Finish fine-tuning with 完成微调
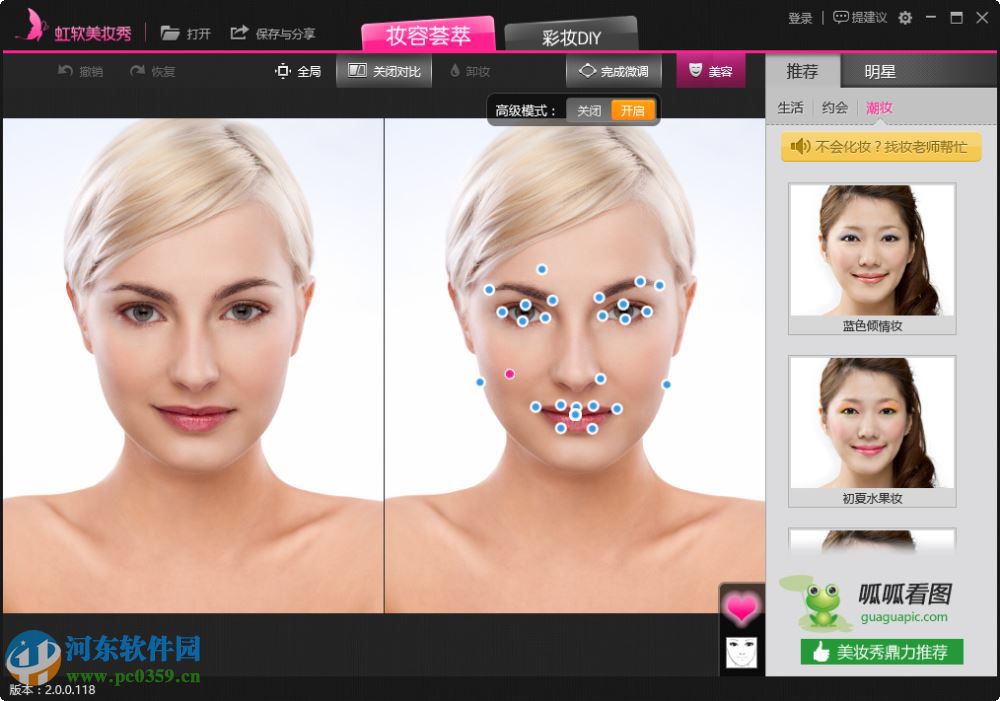The height and width of the screenshot is (701, 1000). (x=614, y=71)
